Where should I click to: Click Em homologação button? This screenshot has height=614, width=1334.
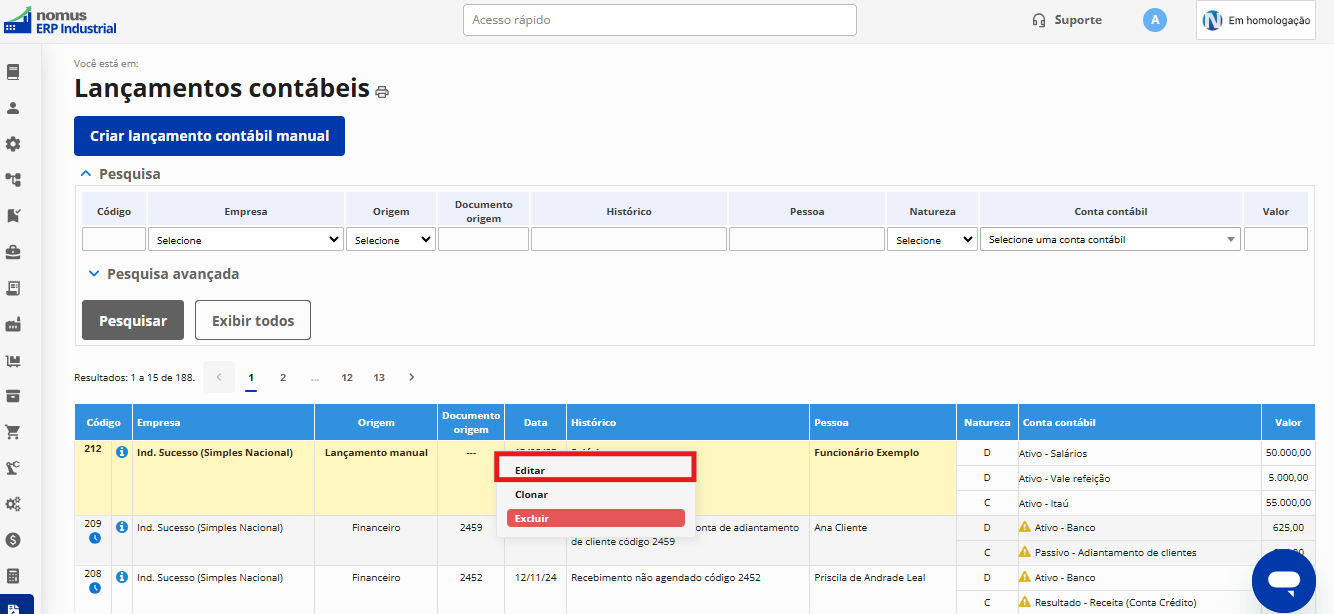pos(1257,20)
